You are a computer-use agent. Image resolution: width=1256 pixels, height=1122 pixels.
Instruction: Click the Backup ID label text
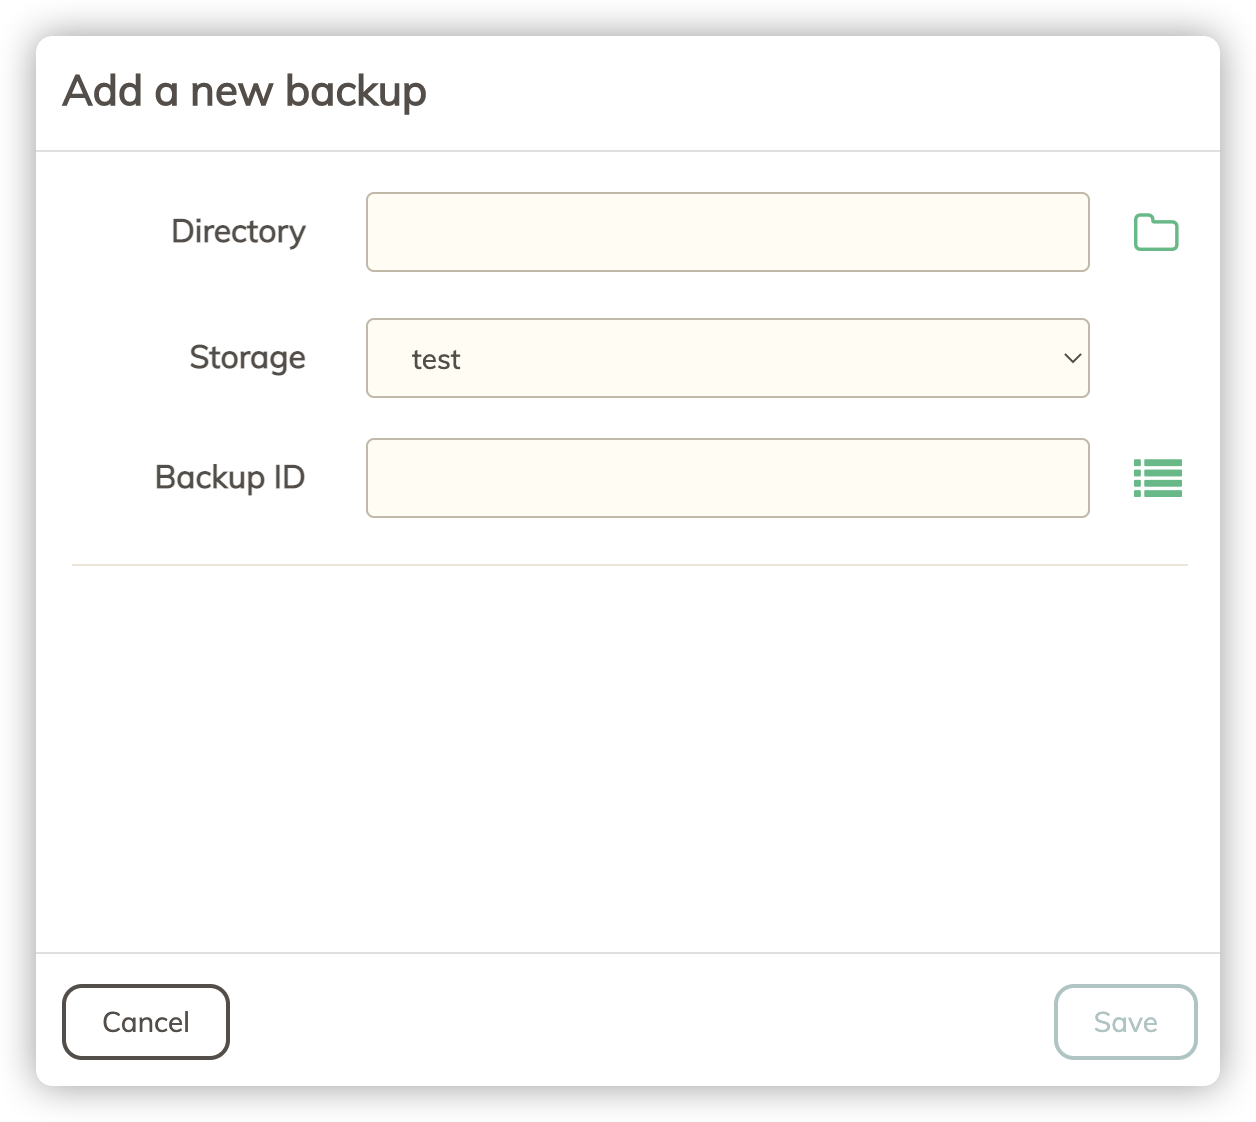(x=229, y=478)
